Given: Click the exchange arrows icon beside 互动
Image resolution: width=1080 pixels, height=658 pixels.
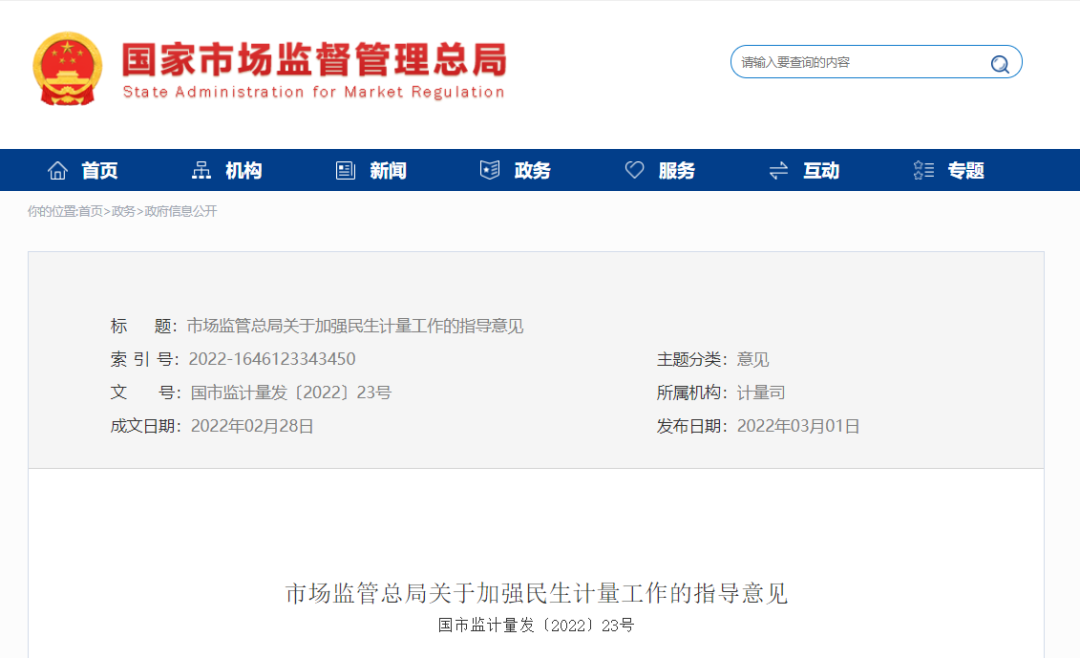Looking at the screenshot, I should (778, 170).
